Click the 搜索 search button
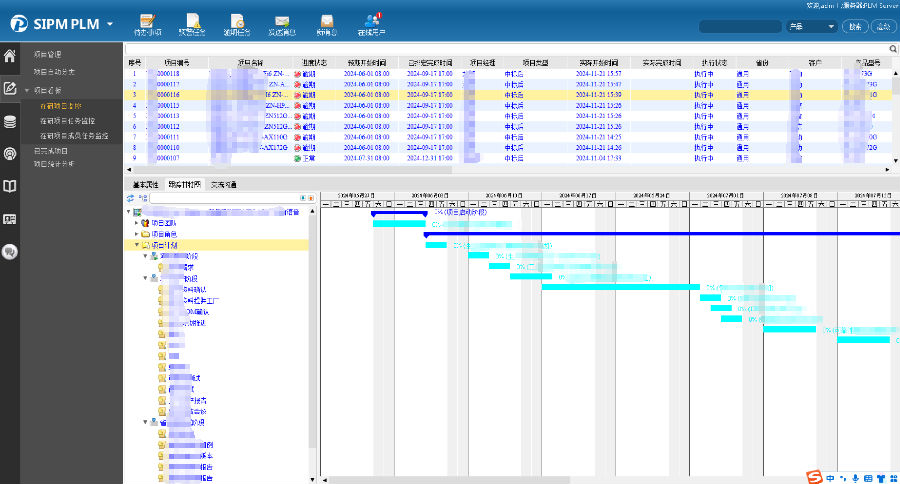 (x=856, y=27)
